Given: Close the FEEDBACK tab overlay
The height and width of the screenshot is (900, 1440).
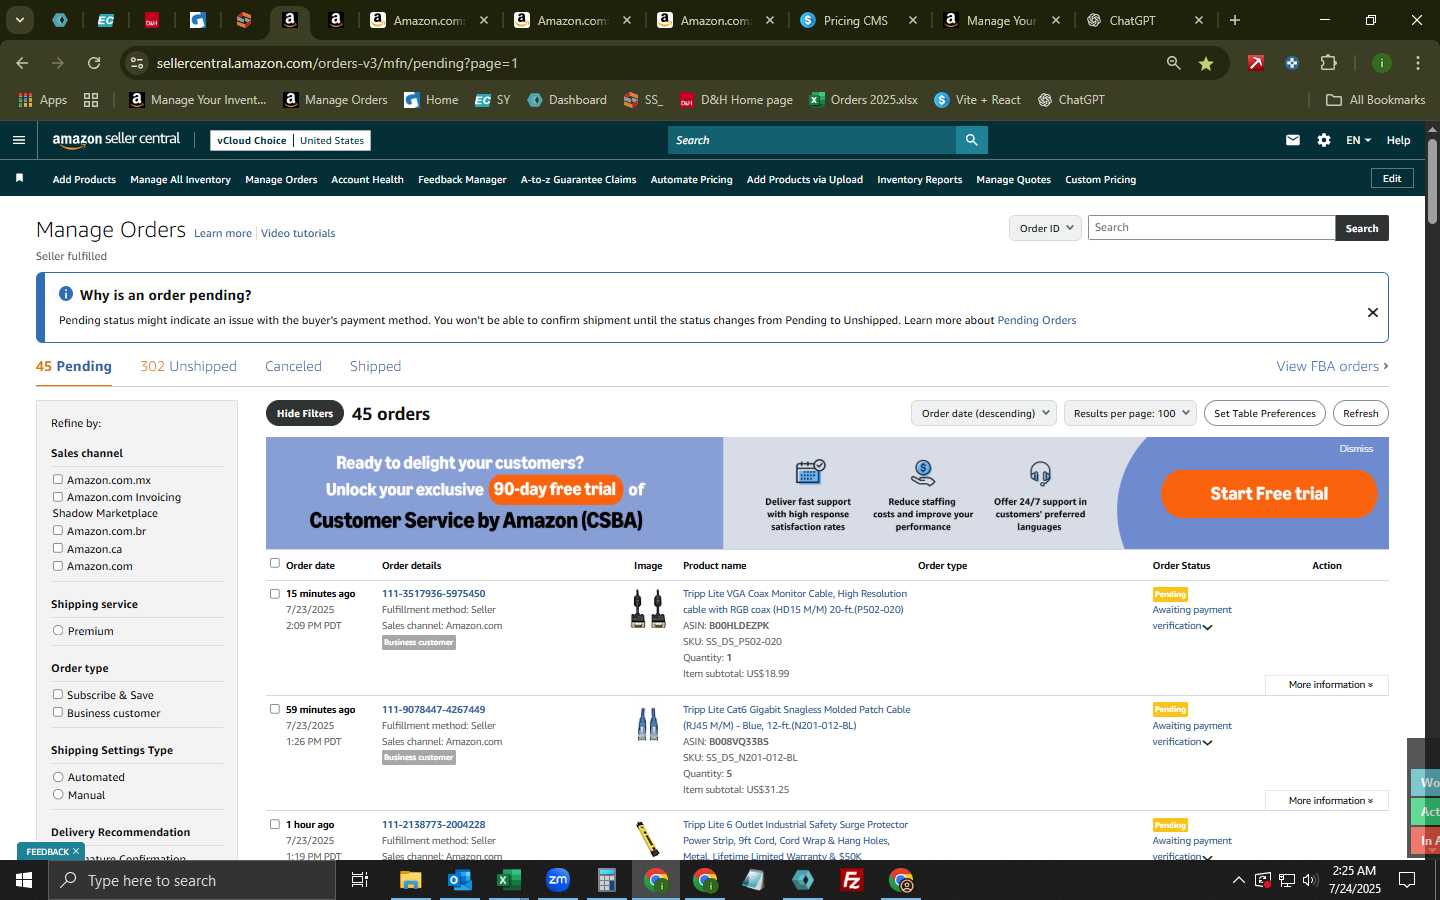Looking at the screenshot, I should [75, 851].
